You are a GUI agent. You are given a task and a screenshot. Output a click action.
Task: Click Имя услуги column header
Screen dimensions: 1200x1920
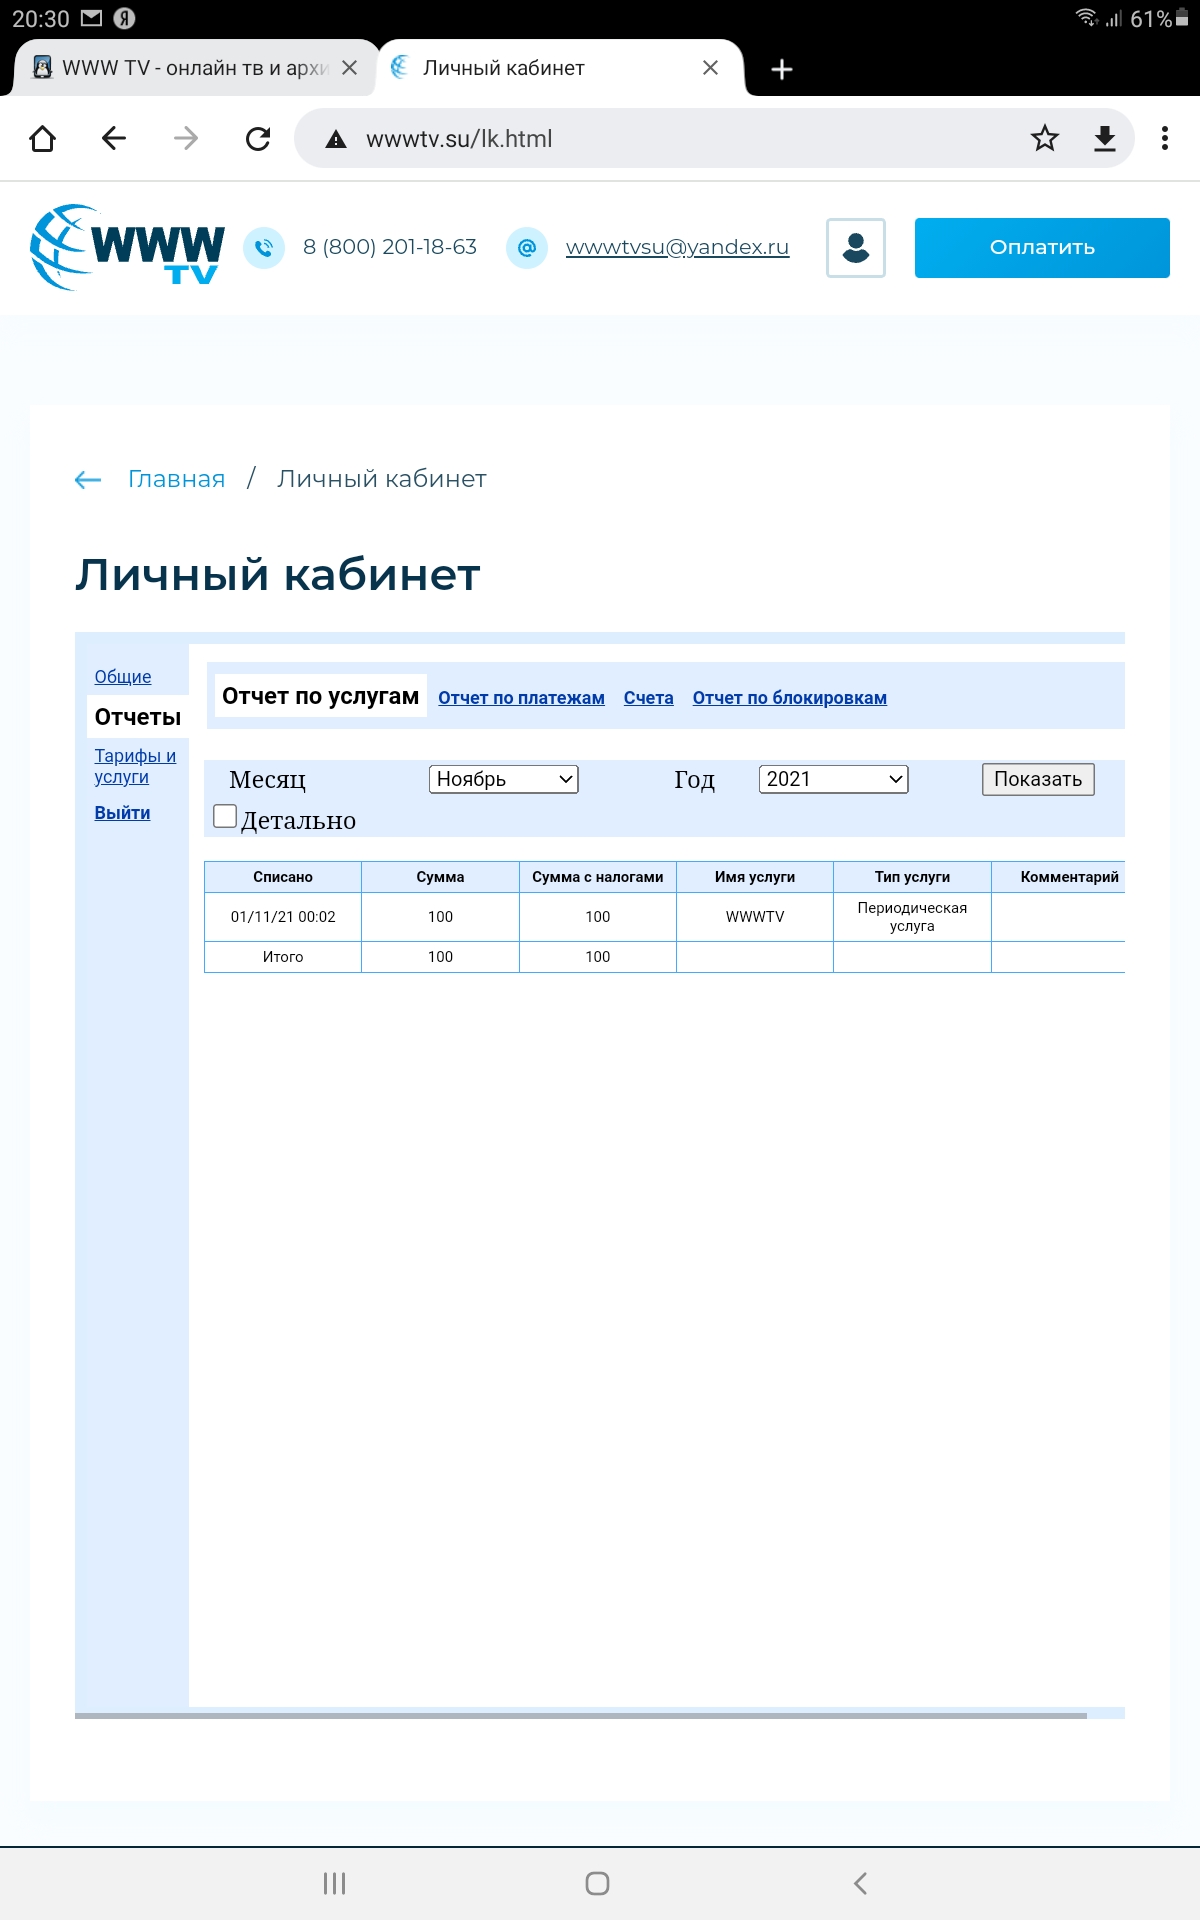755,877
